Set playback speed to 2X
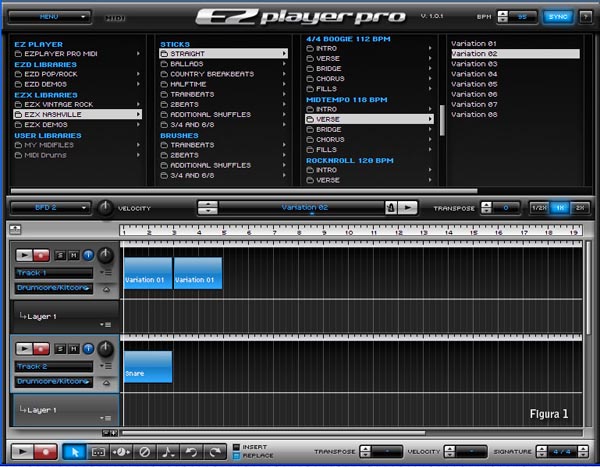Viewport: 600px width, 467px height. click(x=580, y=208)
